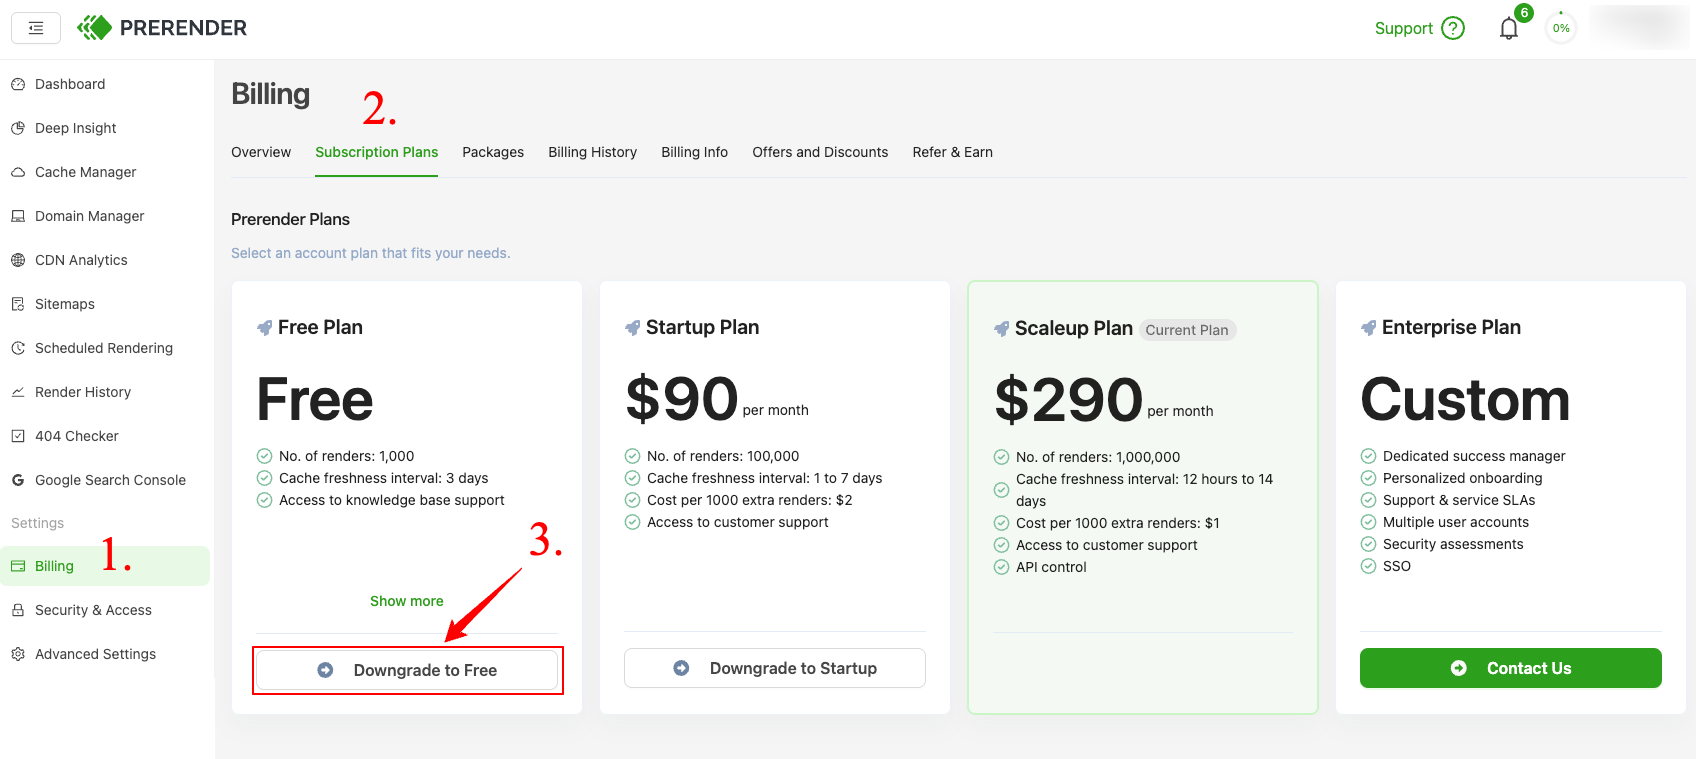Click the Scaleup Plan rocket icon
Image resolution: width=1696 pixels, height=759 pixels.
pos(1001,328)
